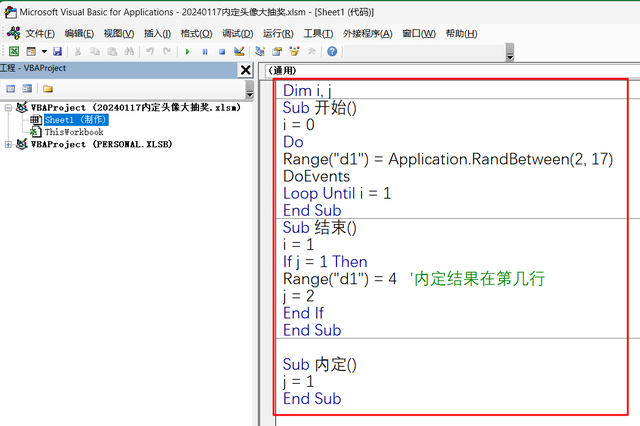Click the 'Loop Until i = 1' line
Viewport: 640px width, 426px height.
337,193
